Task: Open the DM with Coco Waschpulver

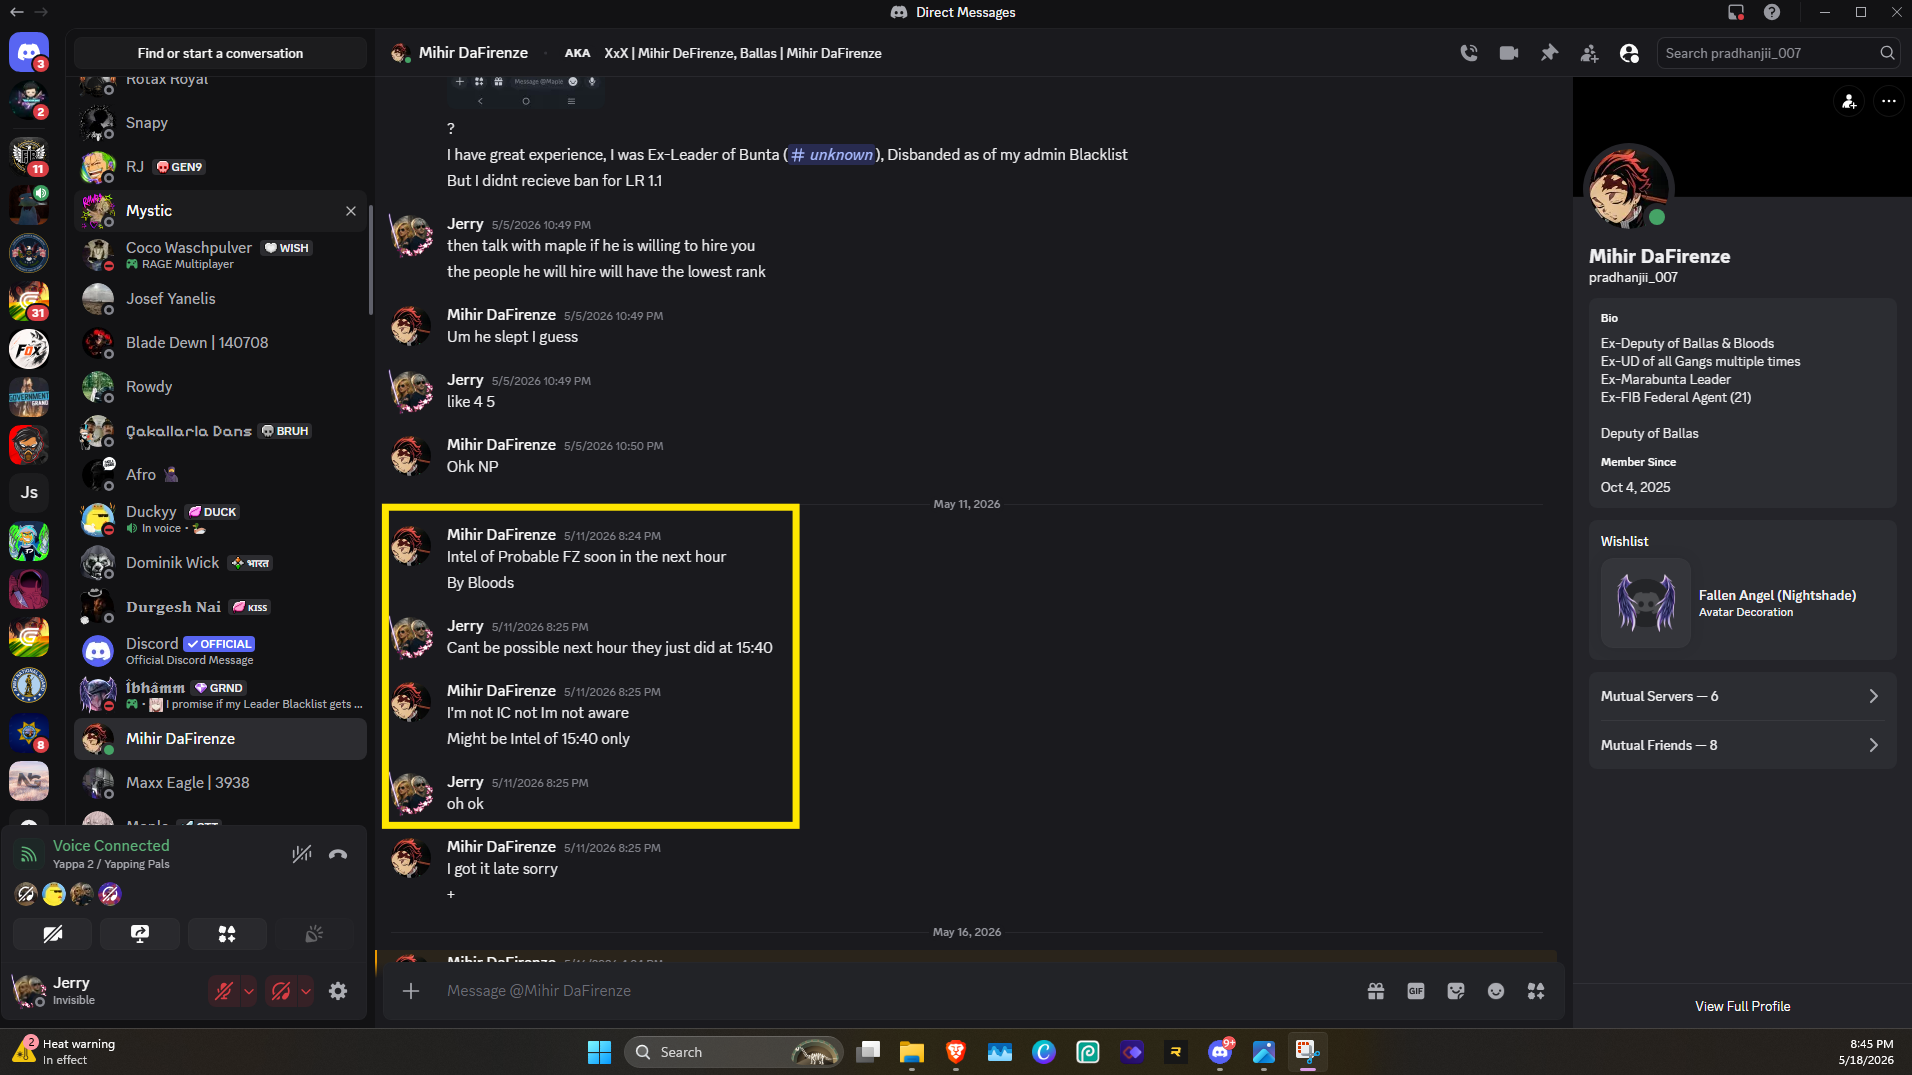Action: click(220, 255)
